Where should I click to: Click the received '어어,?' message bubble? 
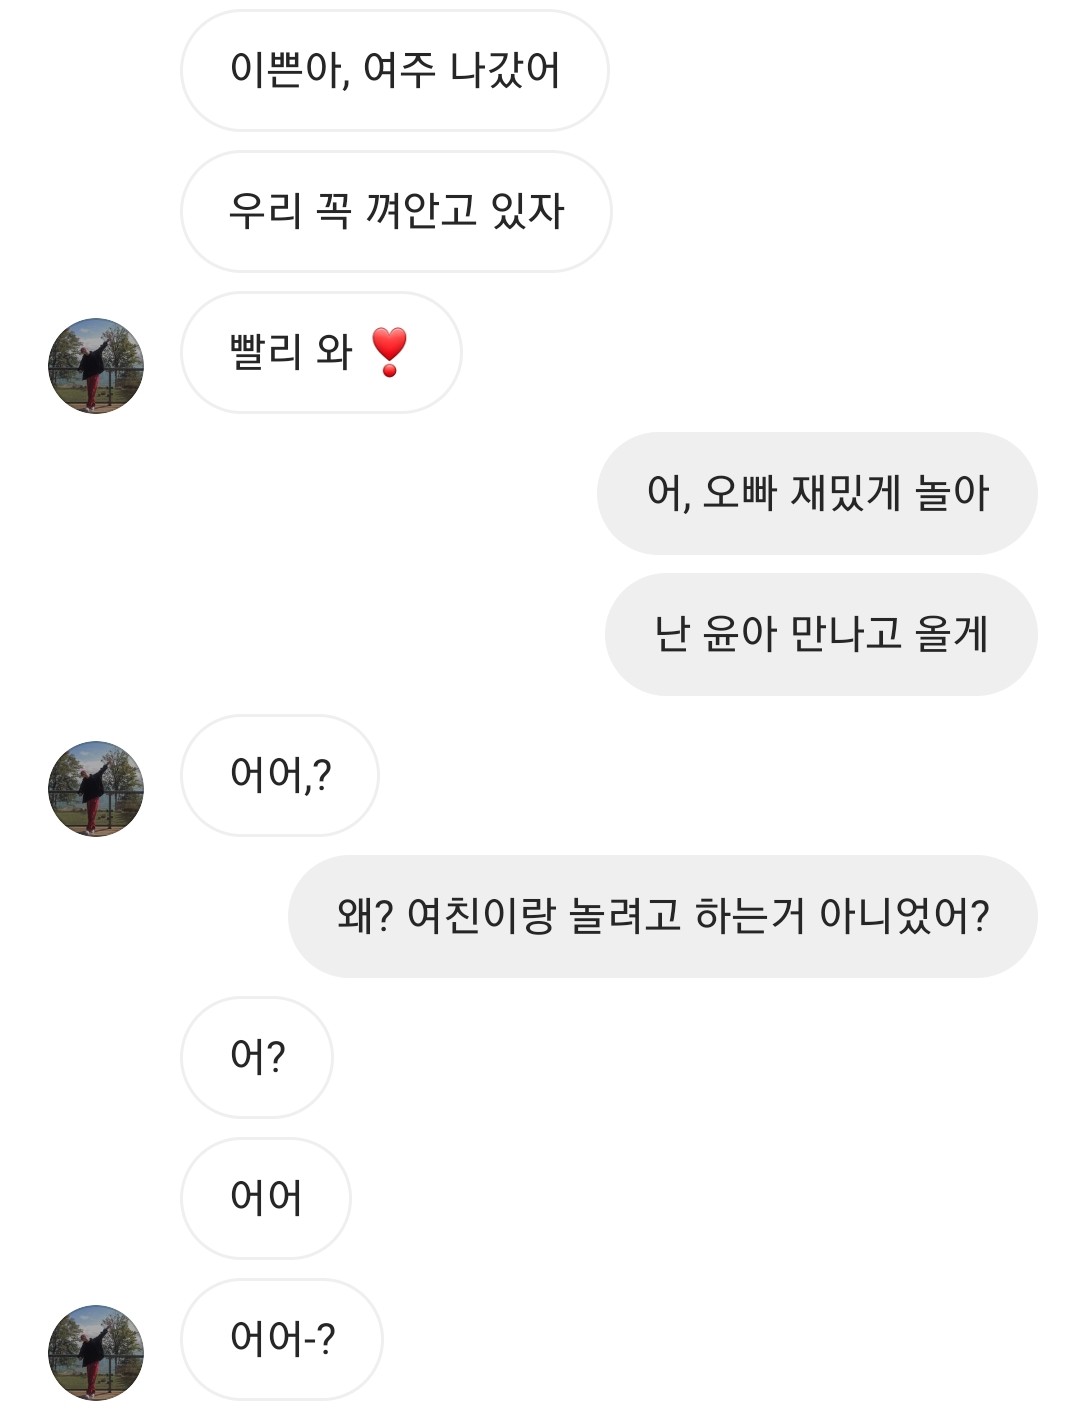point(280,775)
